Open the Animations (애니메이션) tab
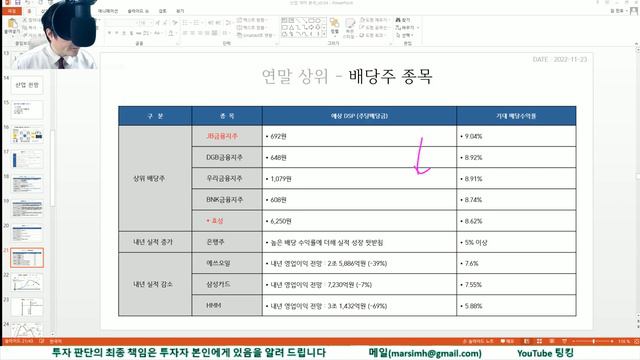The height and width of the screenshot is (360, 640). click(x=108, y=11)
